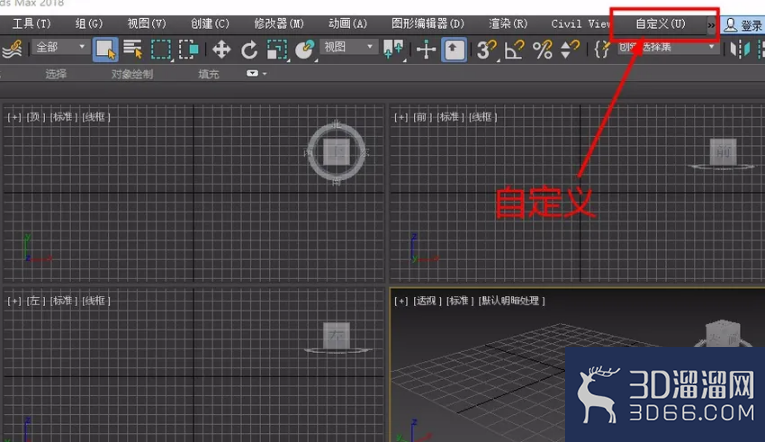Image resolution: width=765 pixels, height=442 pixels.
Task: Open the 图形编辑器(D) menu
Action: coord(427,24)
